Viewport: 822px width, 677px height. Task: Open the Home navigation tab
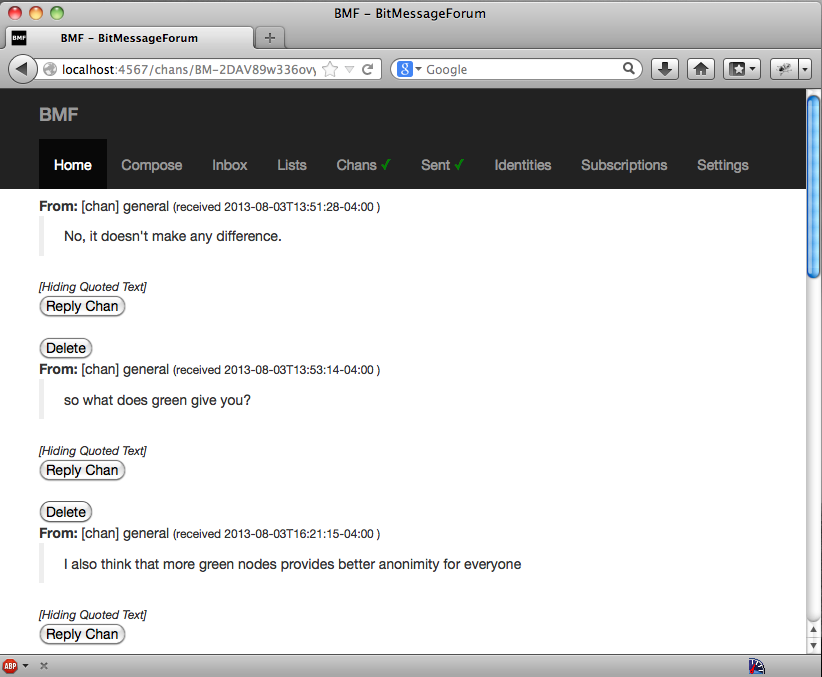[x=73, y=165]
